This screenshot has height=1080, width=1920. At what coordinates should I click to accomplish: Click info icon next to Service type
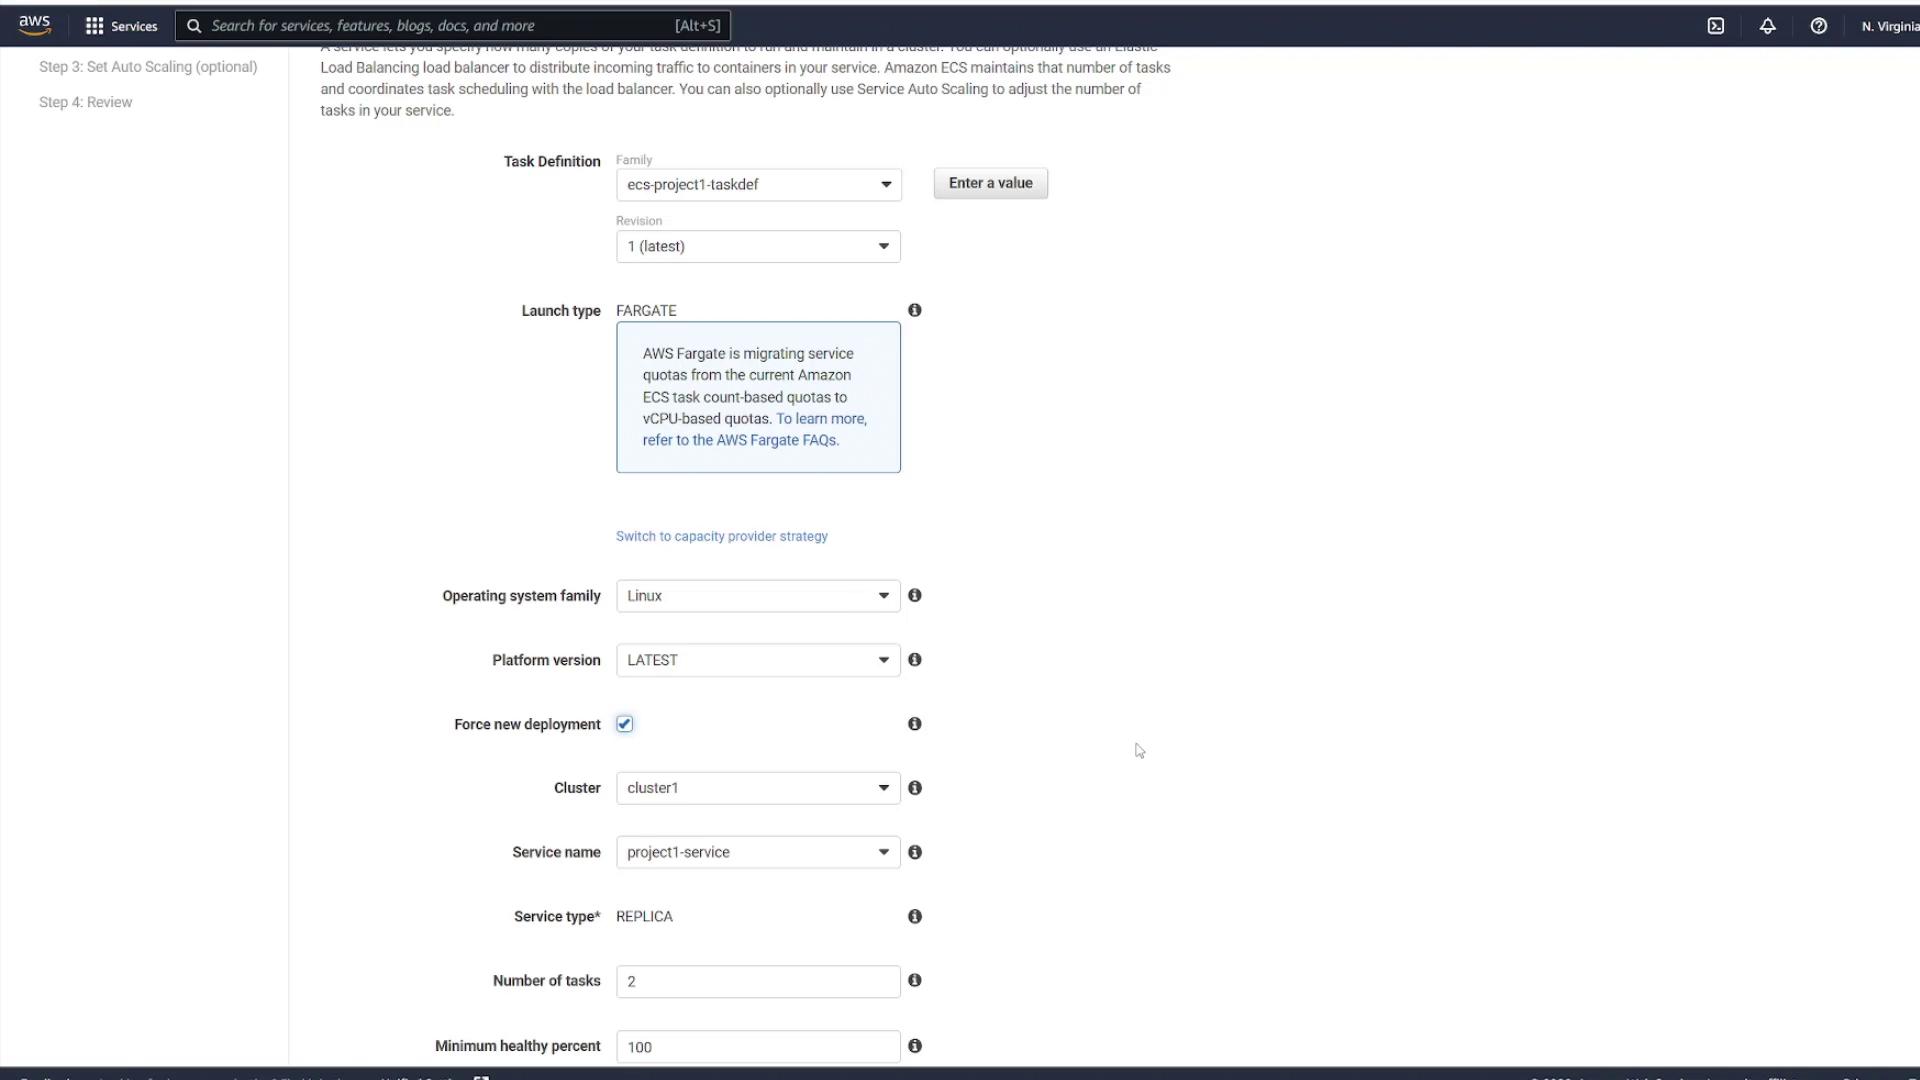tap(914, 916)
